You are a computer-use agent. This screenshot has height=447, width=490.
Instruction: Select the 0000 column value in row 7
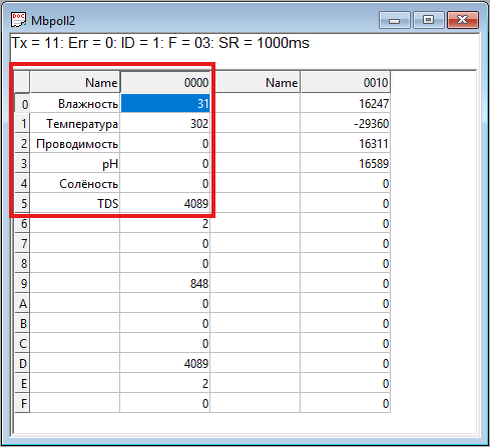tap(165, 243)
